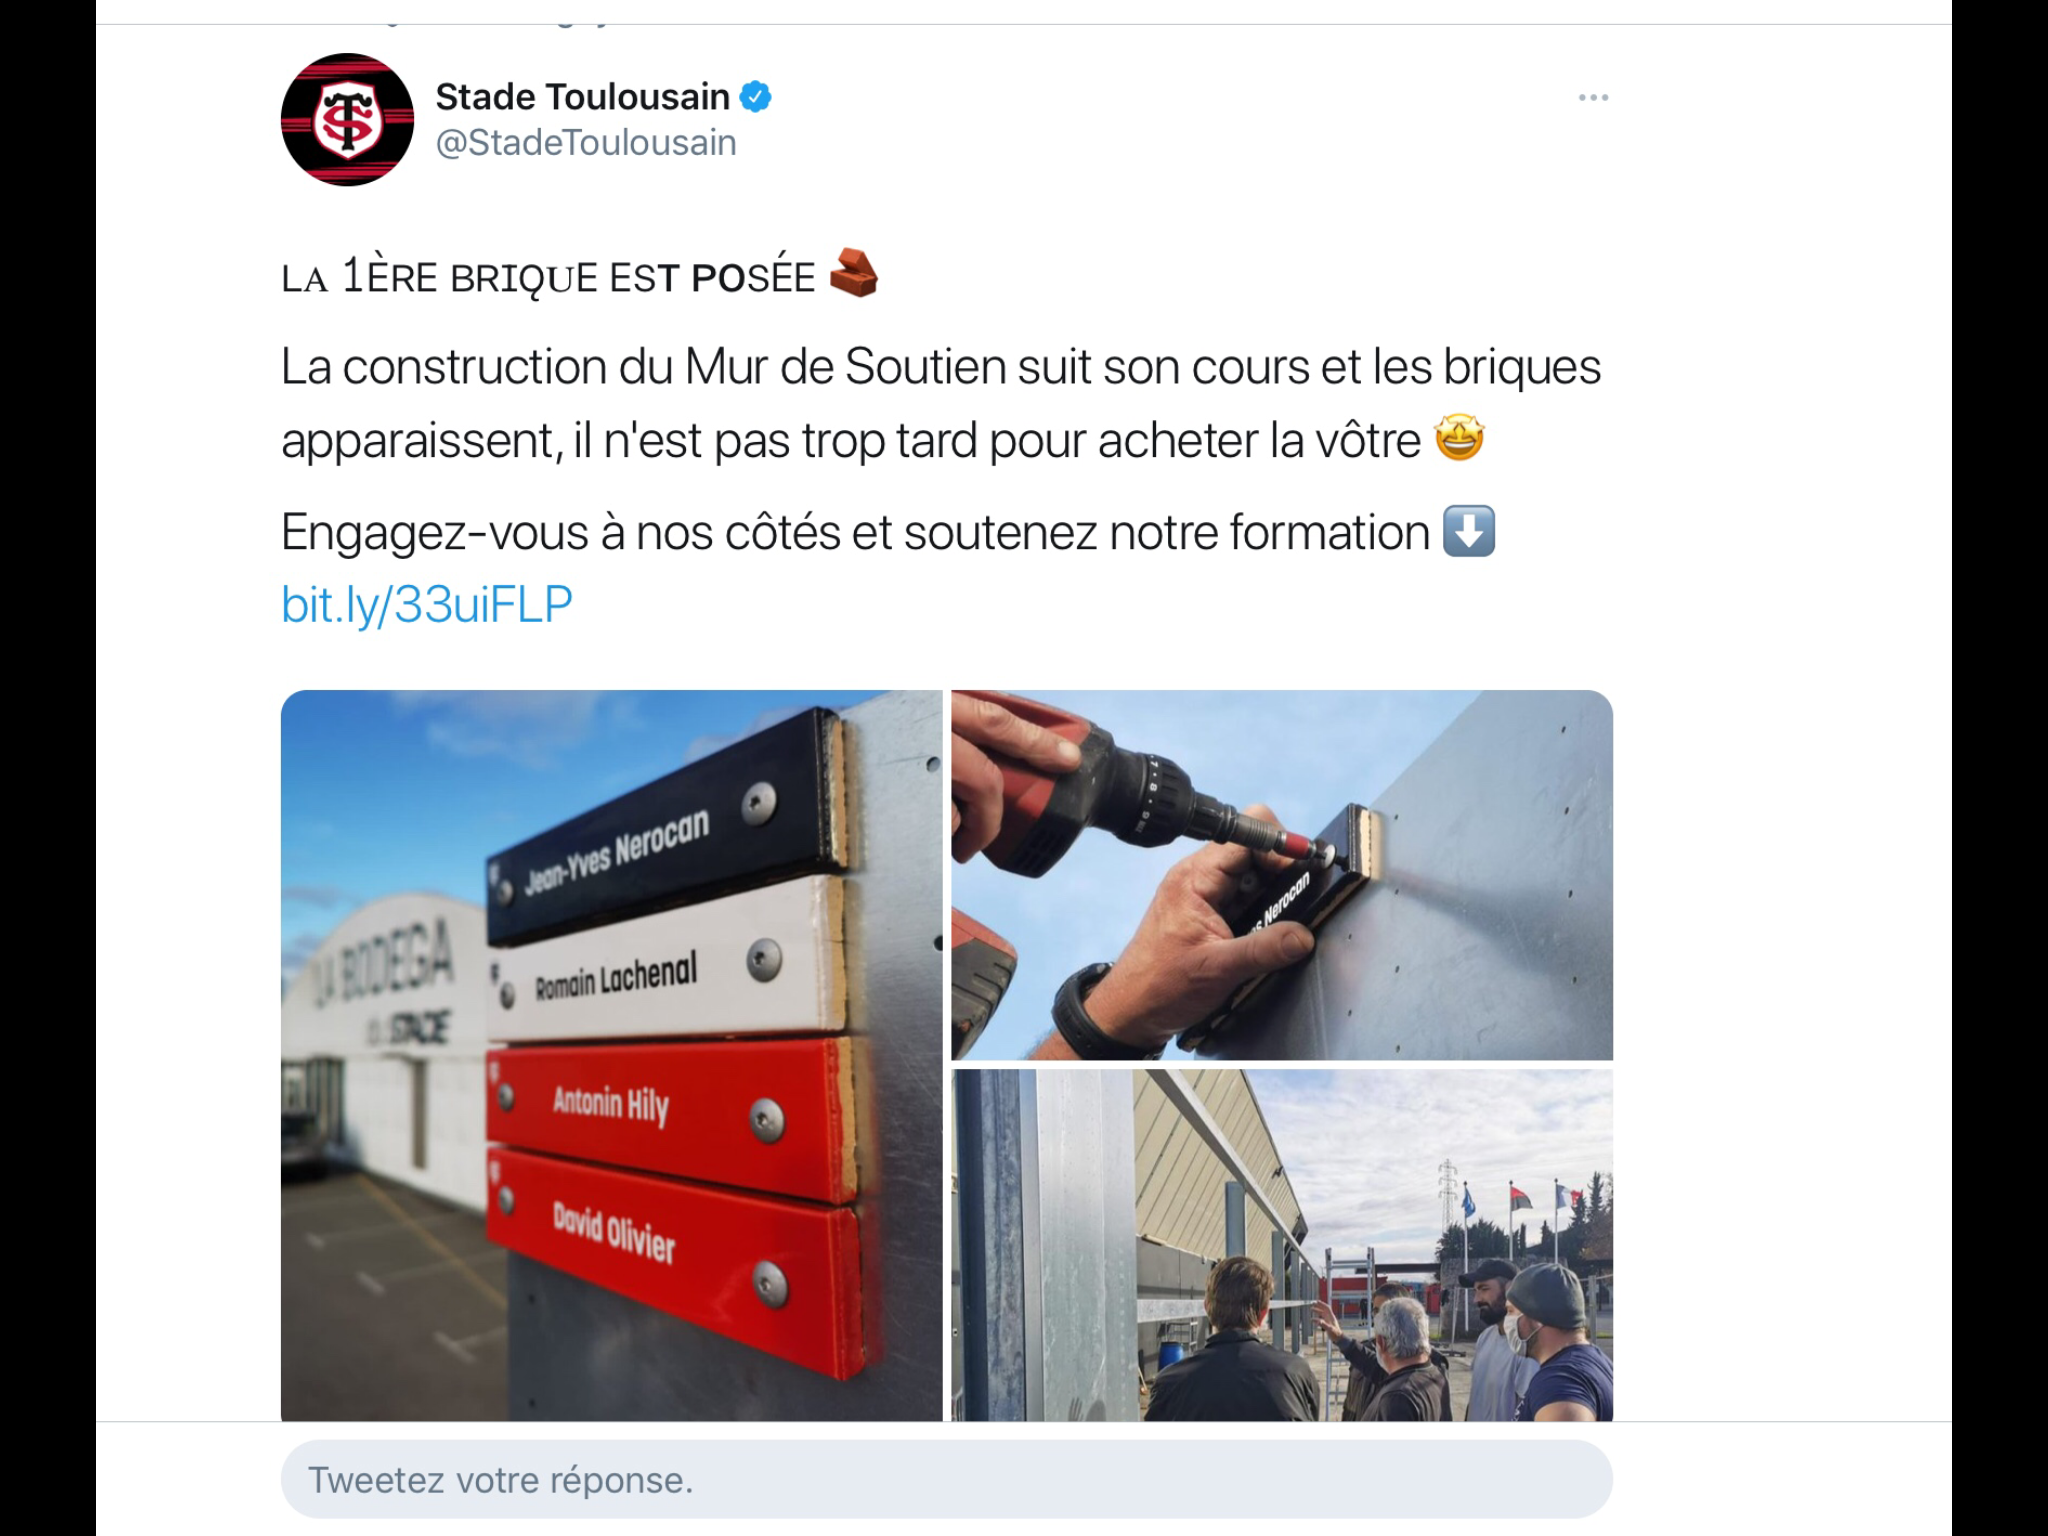Click the Stade Toulousain display name

[x=582, y=97]
